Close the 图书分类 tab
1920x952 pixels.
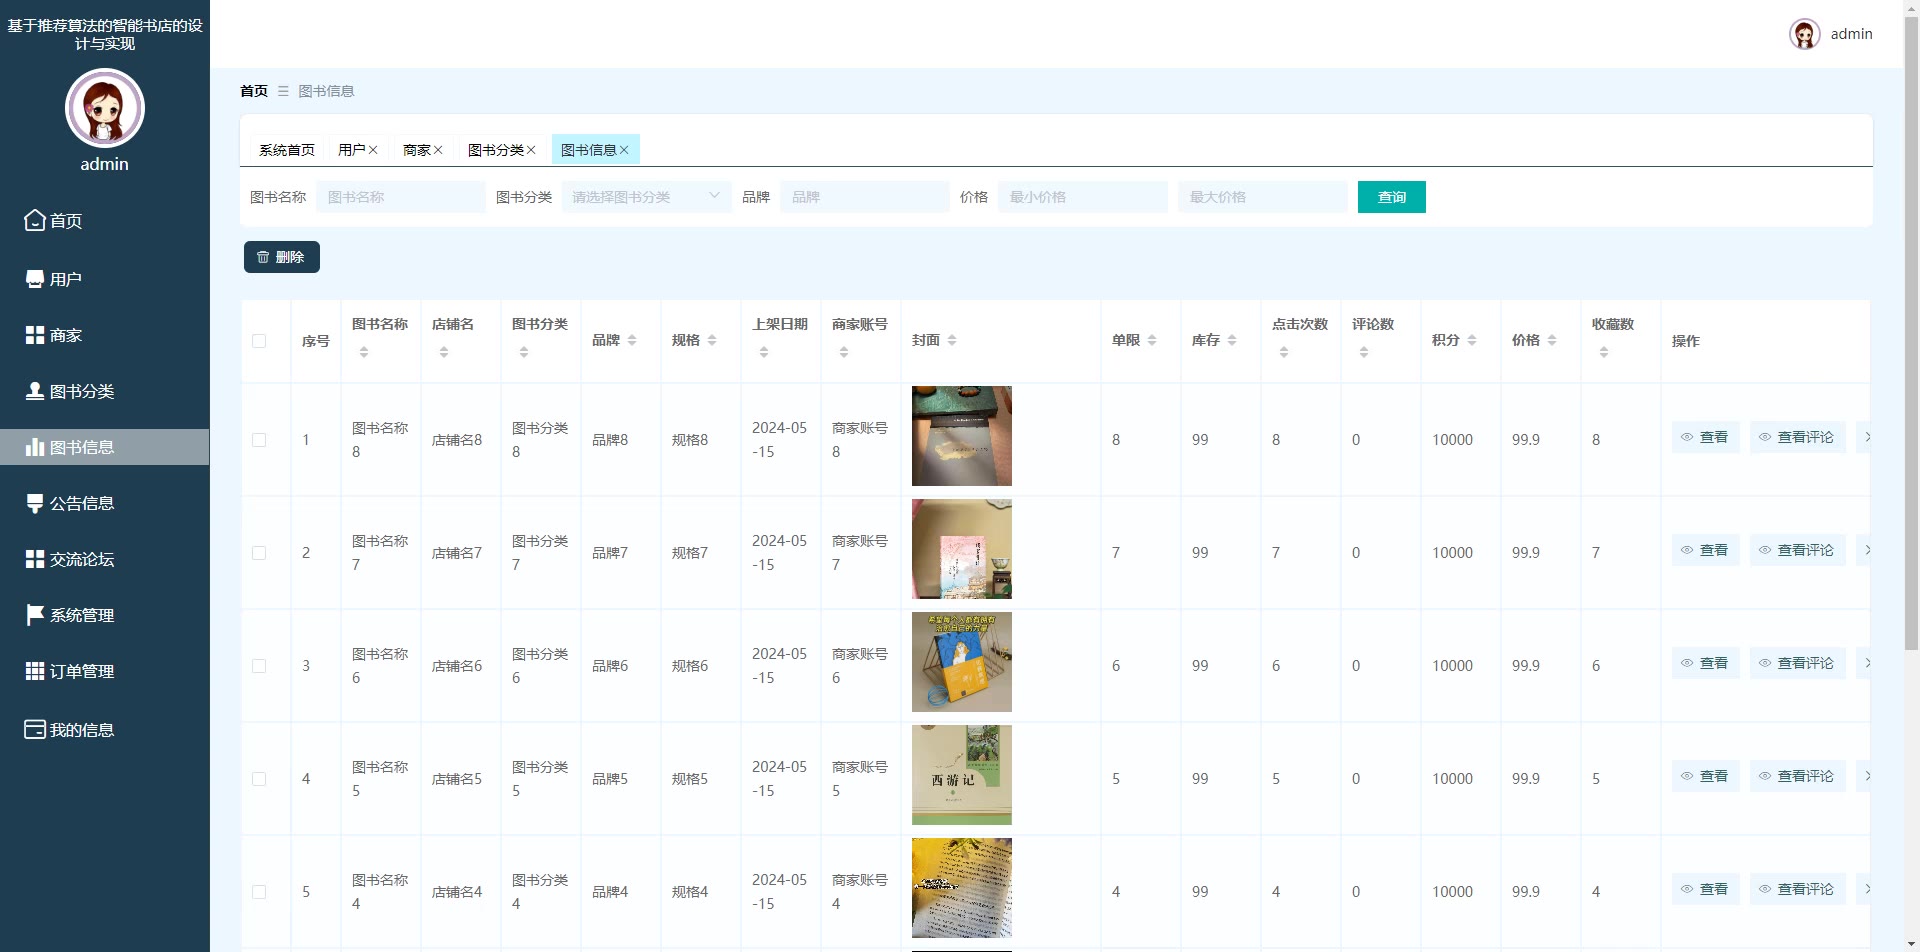[x=531, y=150]
